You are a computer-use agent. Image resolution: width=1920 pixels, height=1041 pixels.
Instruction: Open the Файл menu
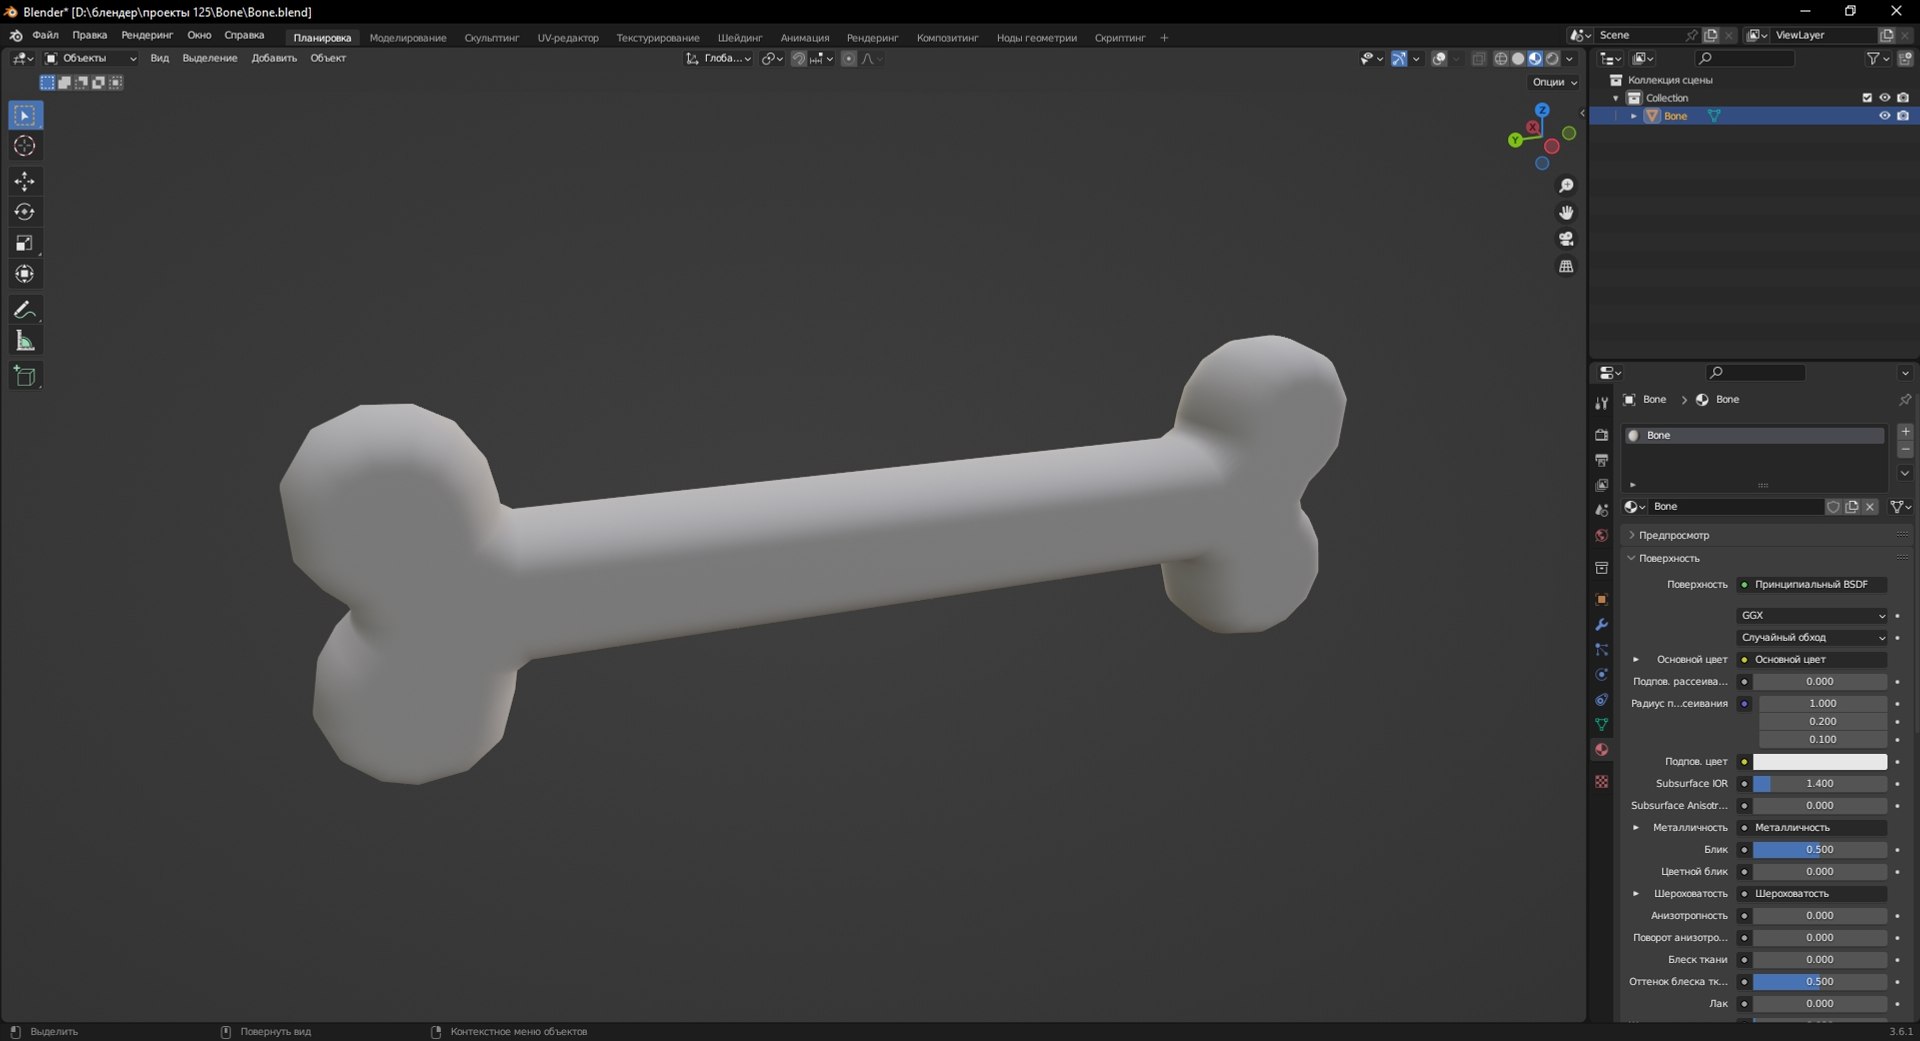pyautogui.click(x=45, y=36)
